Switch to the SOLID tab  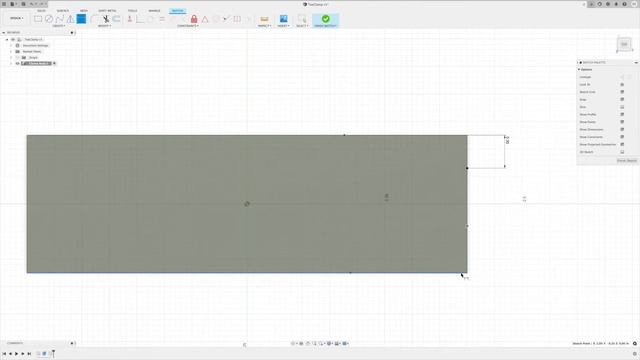(41, 11)
